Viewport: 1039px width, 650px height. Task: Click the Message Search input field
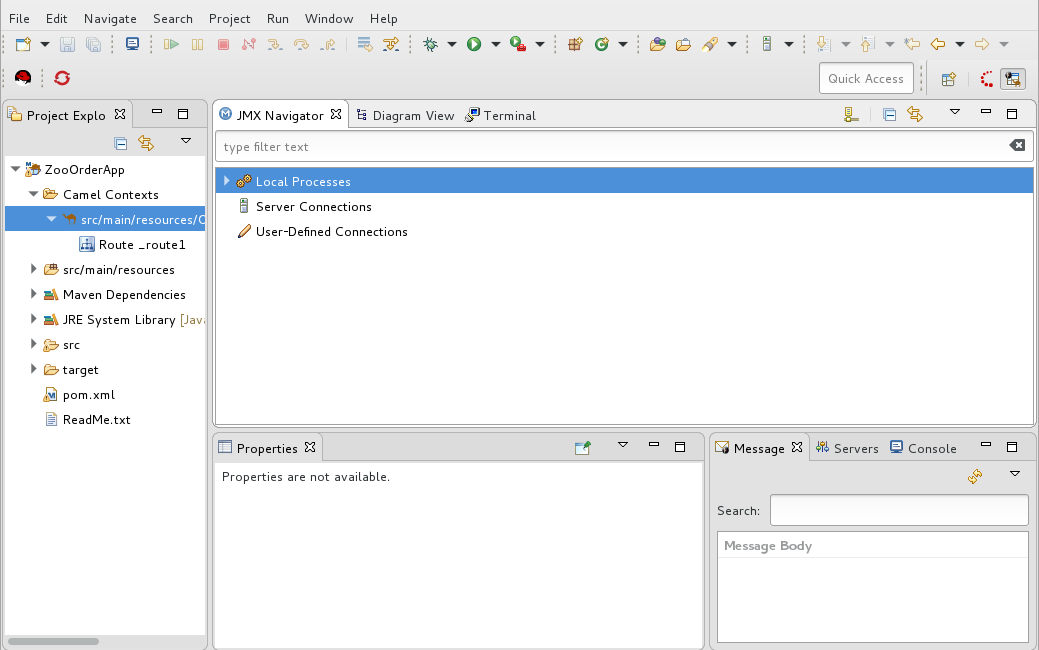(x=898, y=510)
